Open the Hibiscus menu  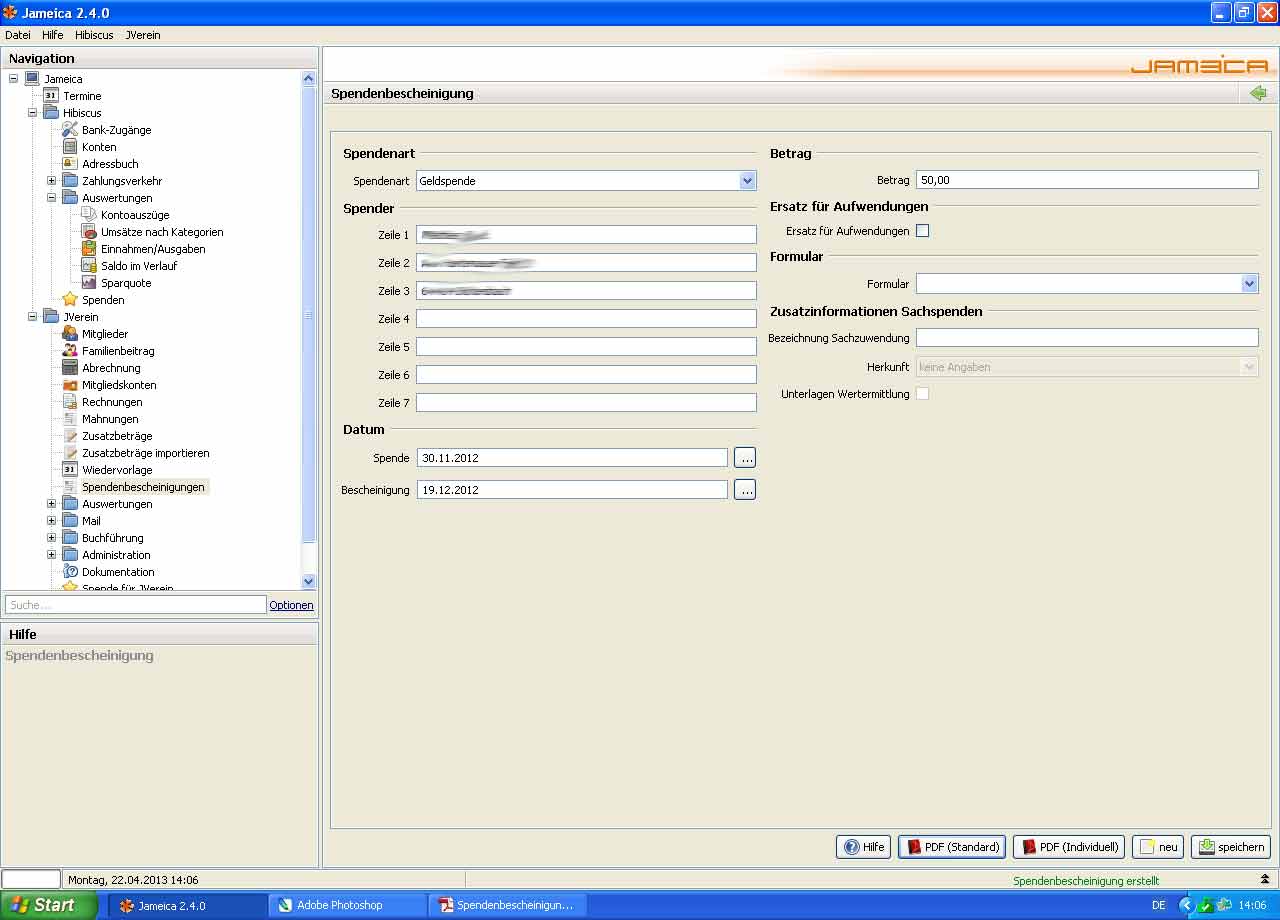94,35
